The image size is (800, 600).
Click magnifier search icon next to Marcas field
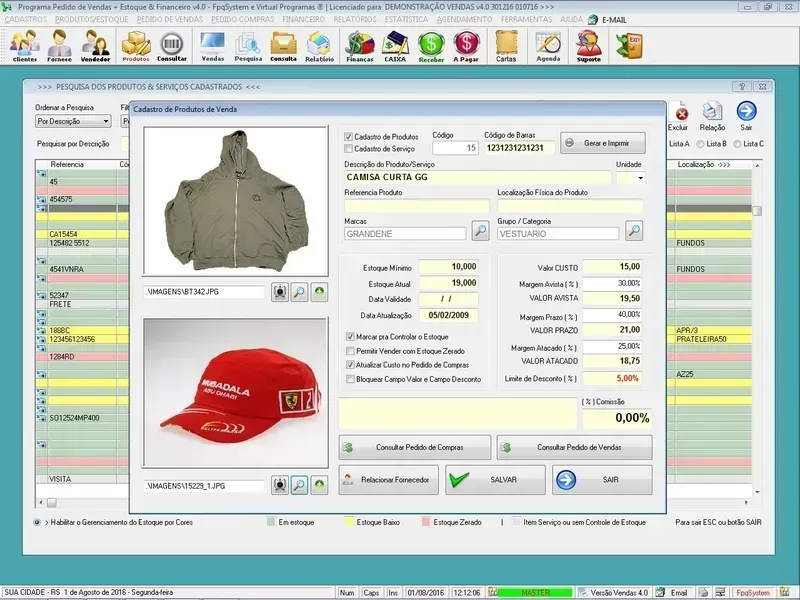480,232
